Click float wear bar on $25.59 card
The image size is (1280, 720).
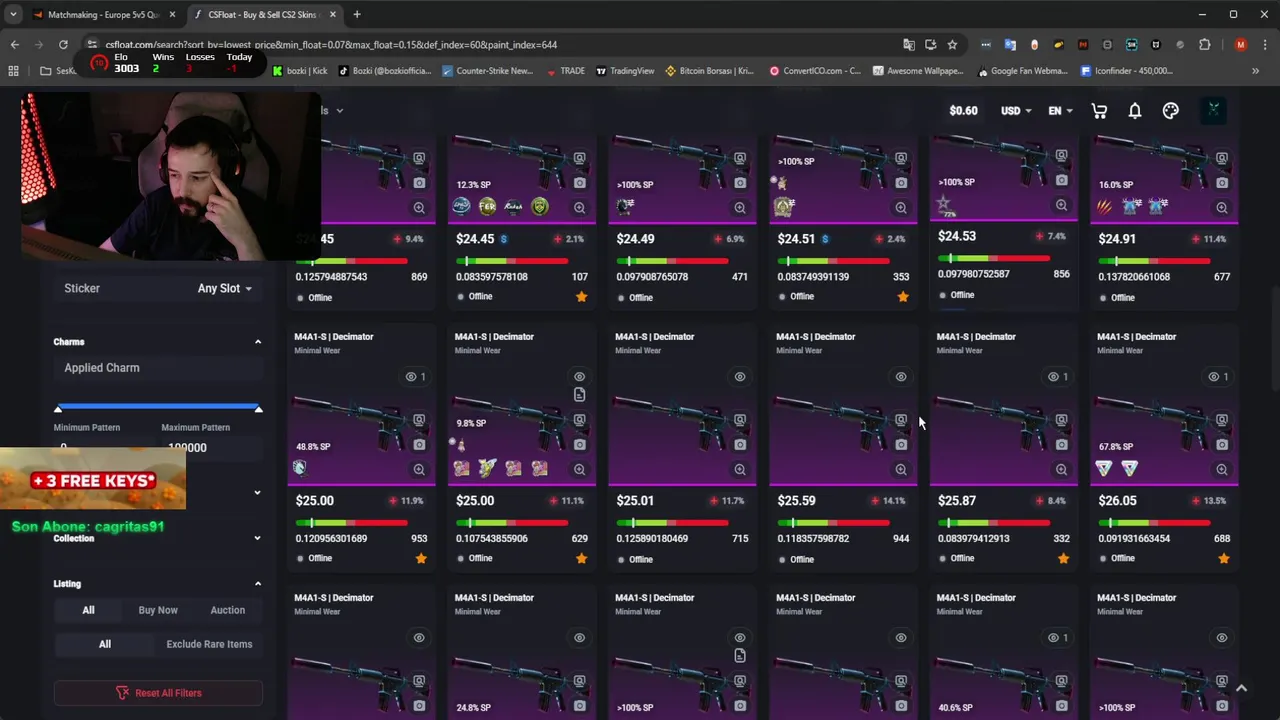pos(833,522)
